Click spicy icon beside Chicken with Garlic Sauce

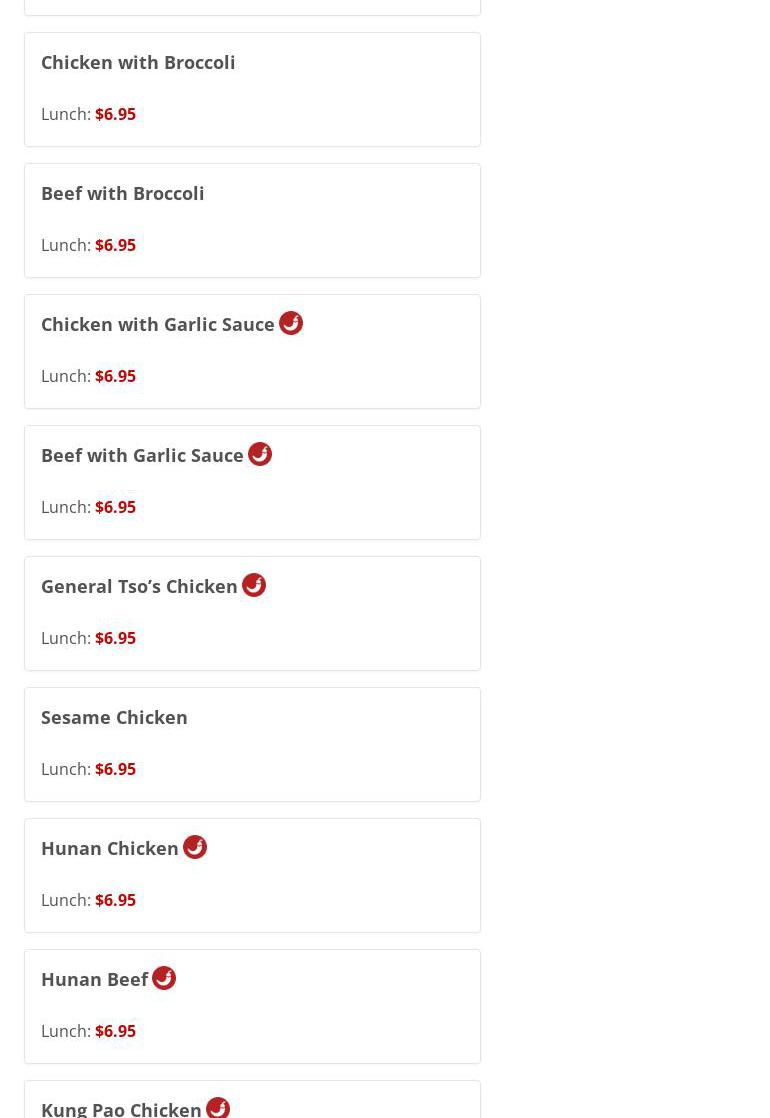291,323
